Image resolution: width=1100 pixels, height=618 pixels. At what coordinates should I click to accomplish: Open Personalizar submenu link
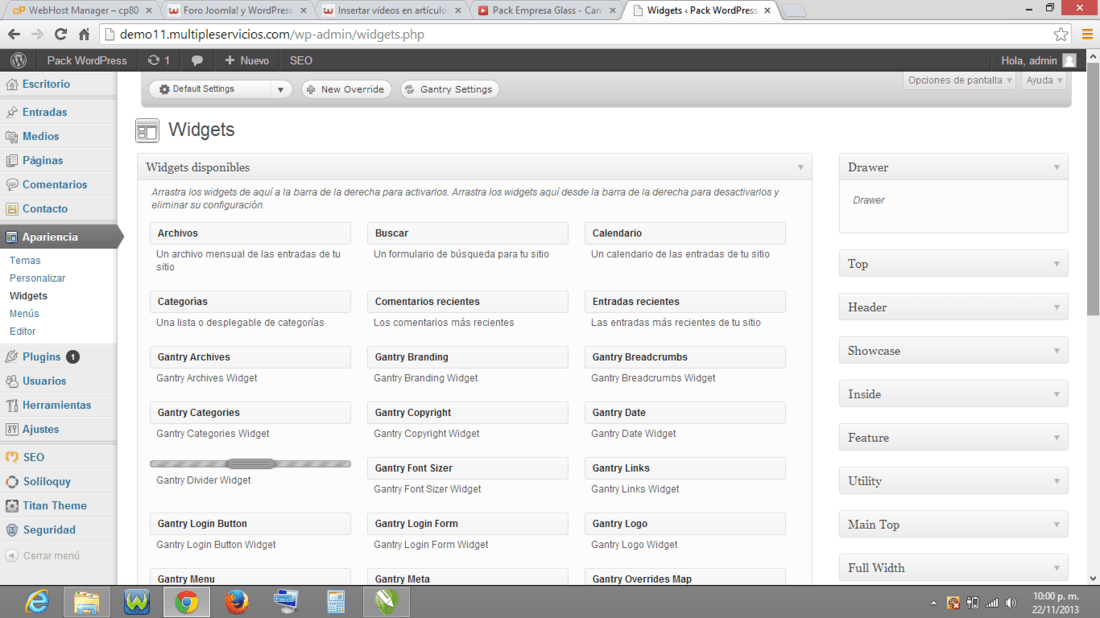click(37, 278)
